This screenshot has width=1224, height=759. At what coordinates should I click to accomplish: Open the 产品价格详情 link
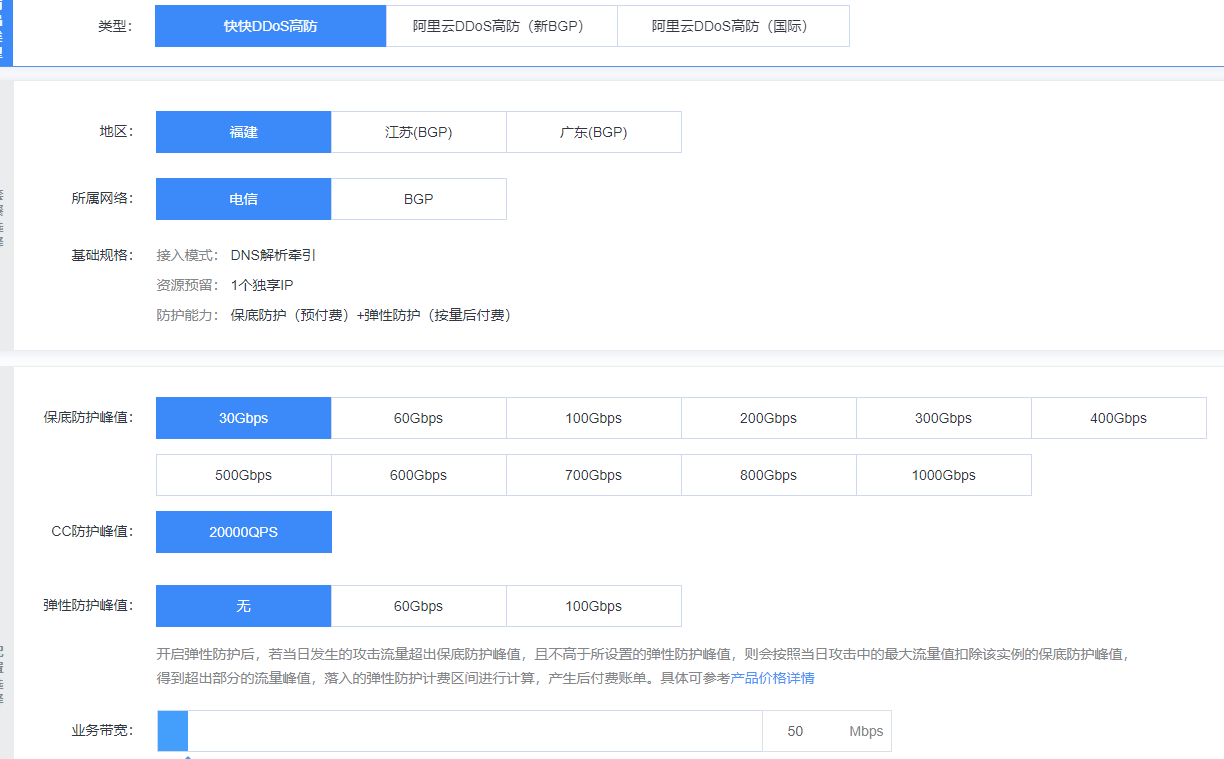pos(772,678)
